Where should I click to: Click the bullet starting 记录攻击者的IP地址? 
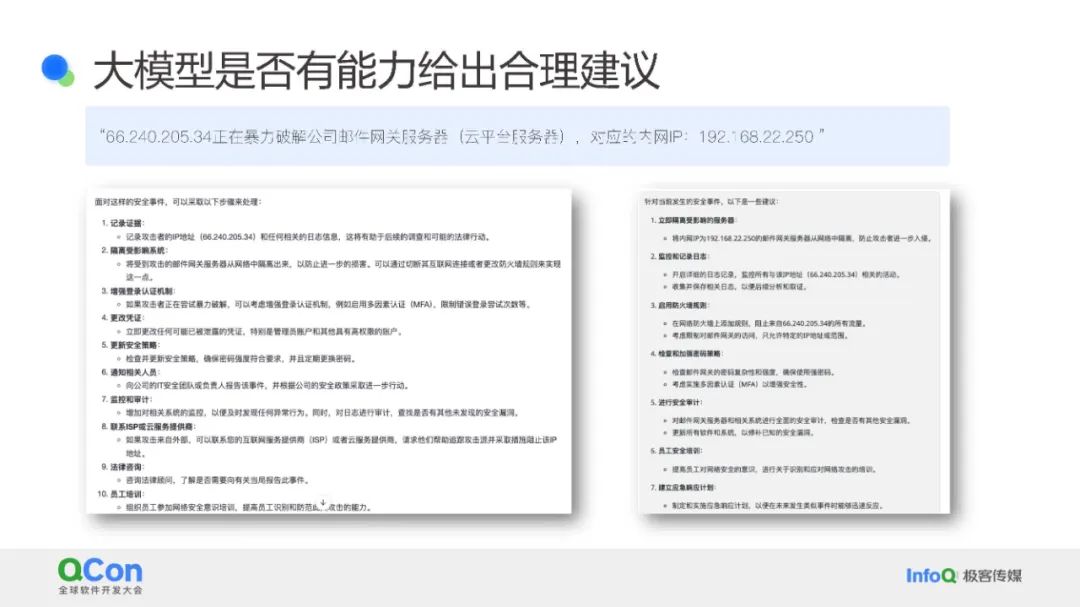pyautogui.click(x=309, y=236)
